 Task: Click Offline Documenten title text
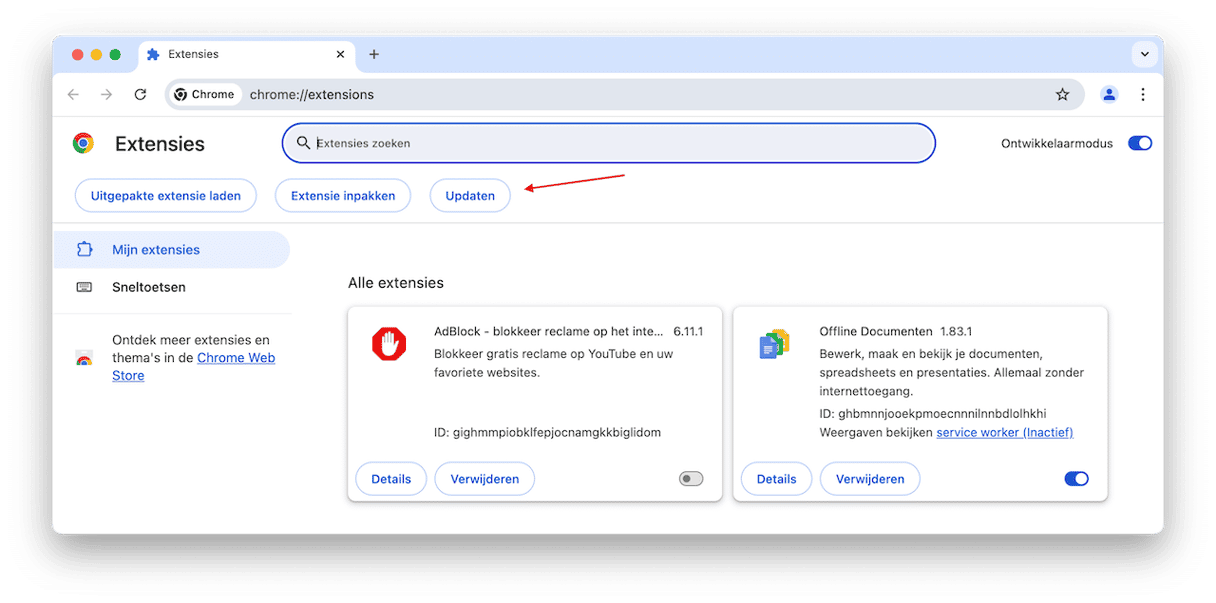click(x=876, y=331)
